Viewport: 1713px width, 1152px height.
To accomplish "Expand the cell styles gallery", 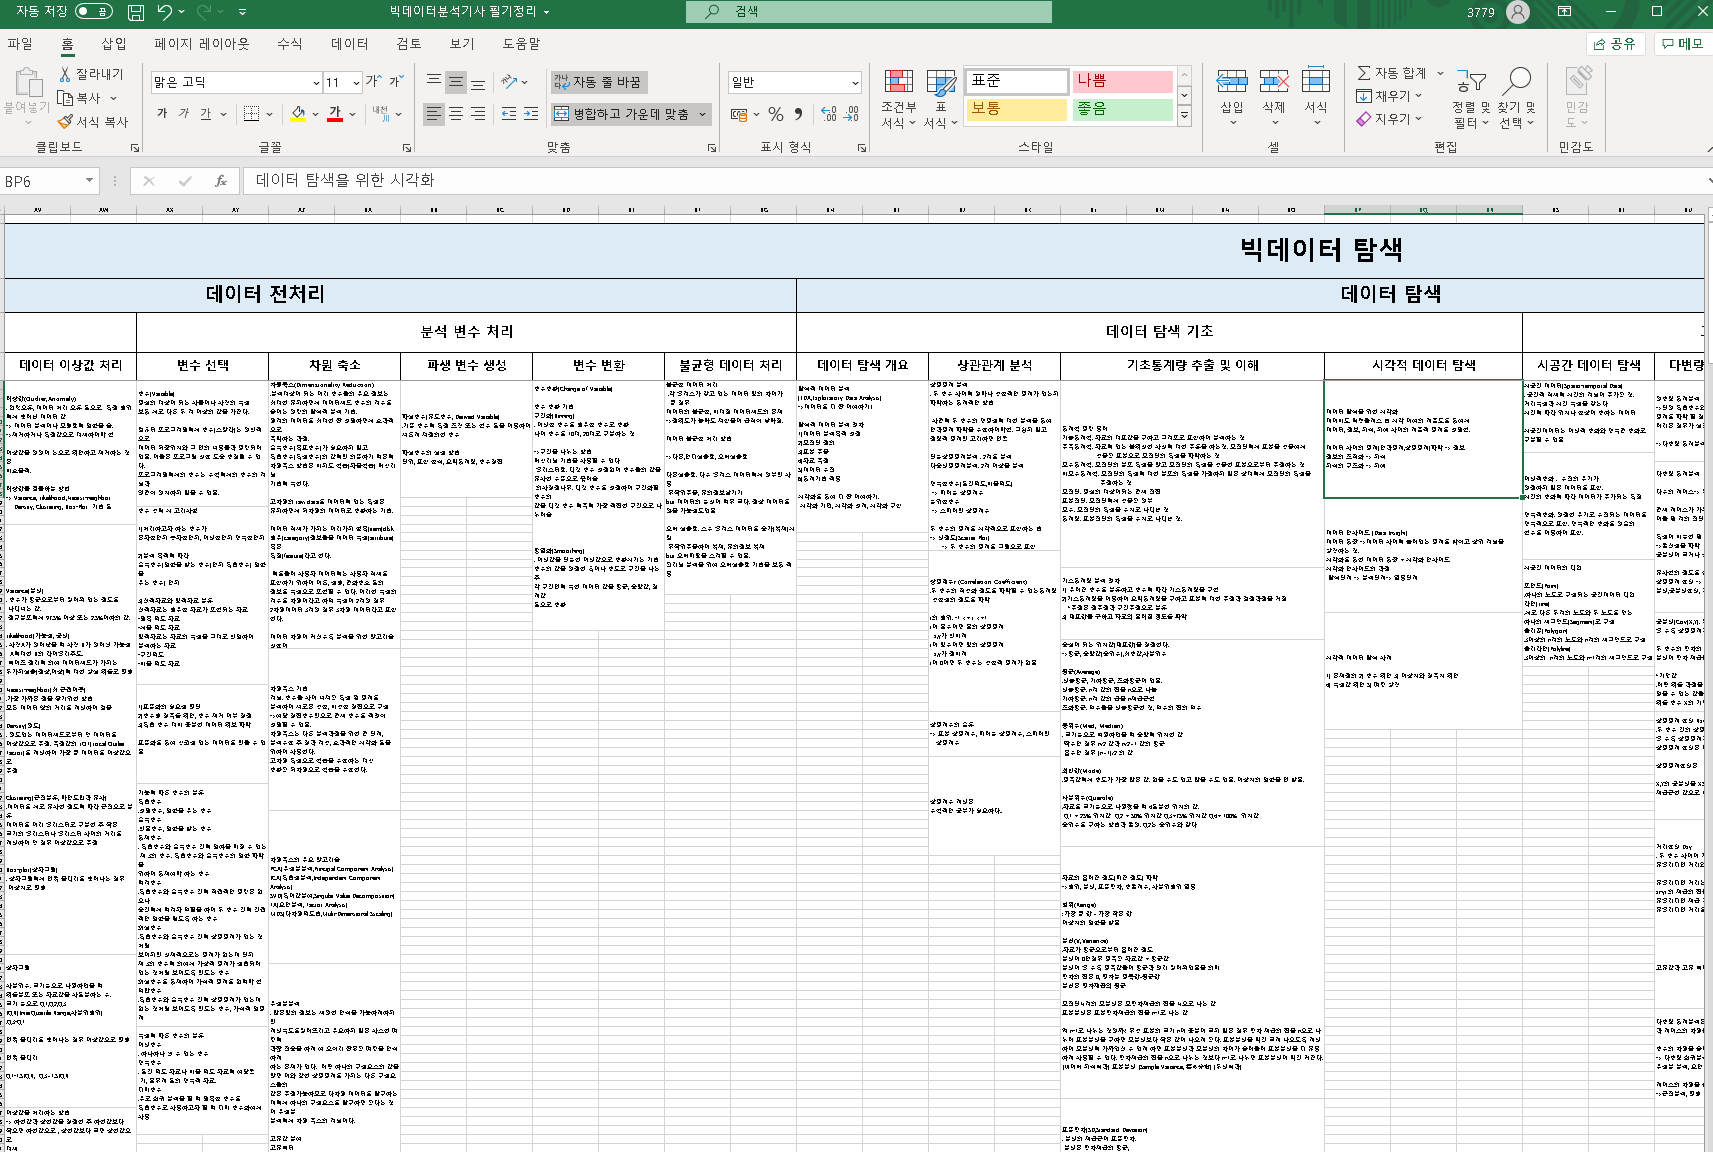I will click(x=1184, y=116).
